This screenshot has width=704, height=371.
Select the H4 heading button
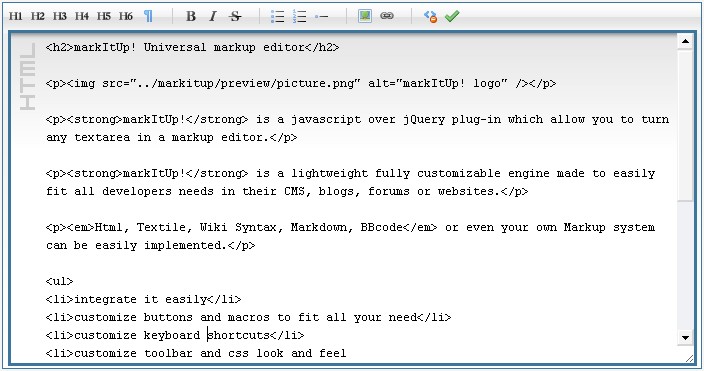[x=81, y=17]
